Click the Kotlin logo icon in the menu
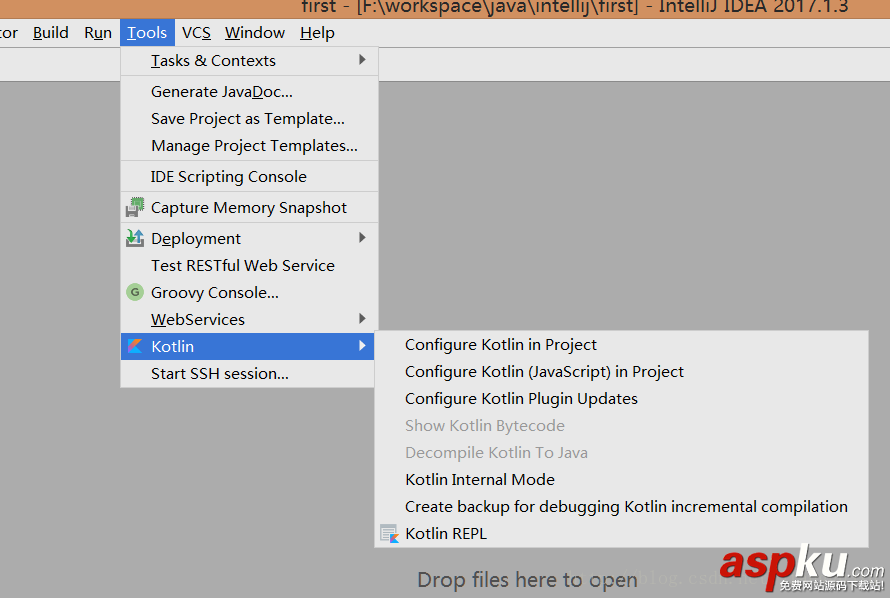The image size is (890, 598). click(135, 346)
